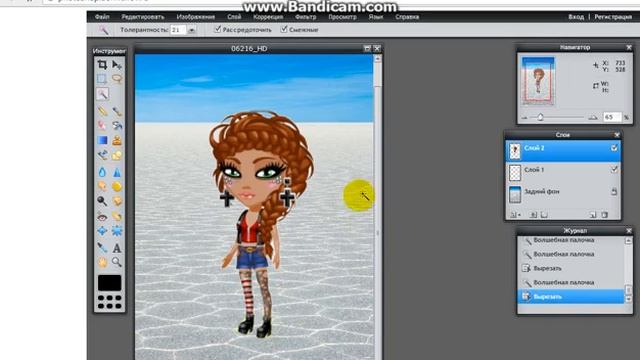Select the Spot Heal tool

click(117, 216)
